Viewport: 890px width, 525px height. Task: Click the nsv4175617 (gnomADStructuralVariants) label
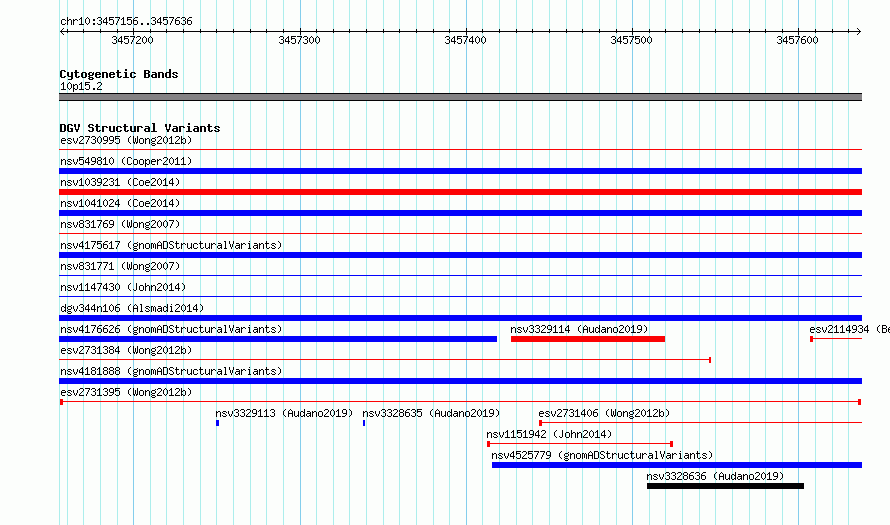click(x=171, y=245)
